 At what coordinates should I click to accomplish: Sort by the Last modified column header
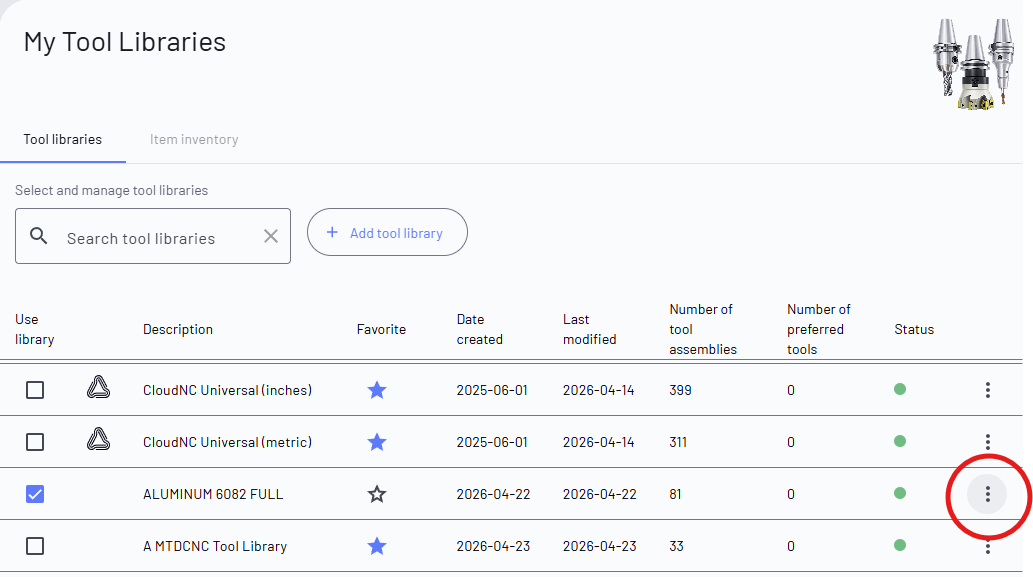590,329
